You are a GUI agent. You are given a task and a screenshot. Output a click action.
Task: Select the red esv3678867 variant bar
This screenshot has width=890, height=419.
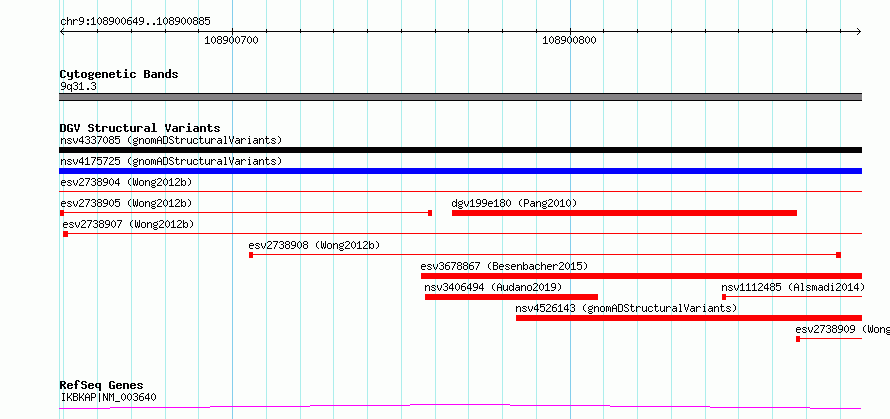(641, 276)
